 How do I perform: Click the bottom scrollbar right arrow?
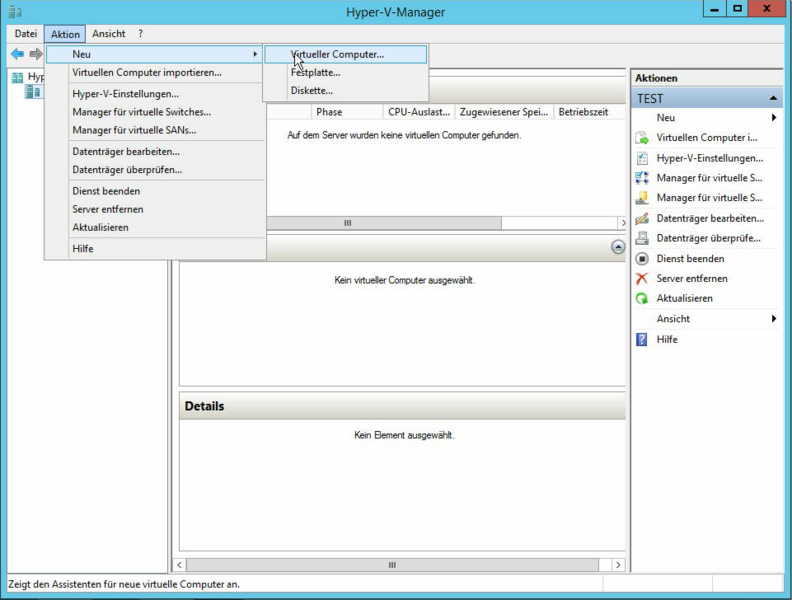(x=618, y=565)
